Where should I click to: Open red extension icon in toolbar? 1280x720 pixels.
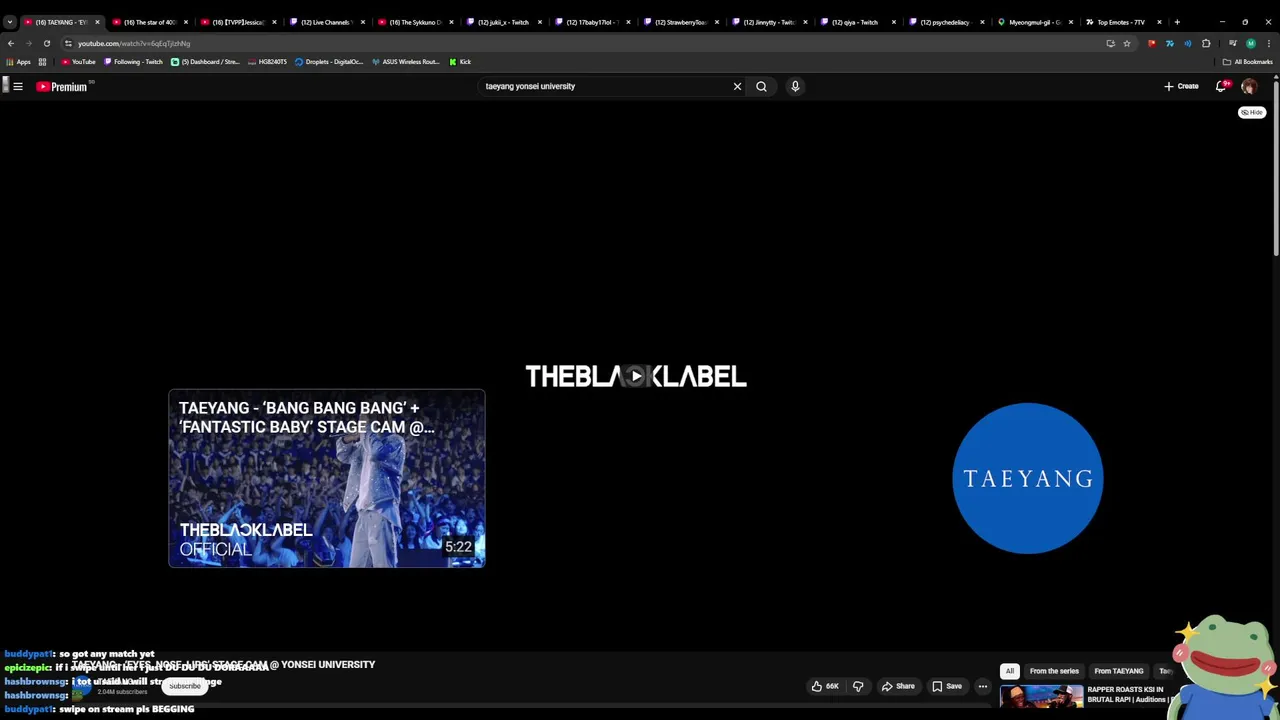click(1151, 43)
